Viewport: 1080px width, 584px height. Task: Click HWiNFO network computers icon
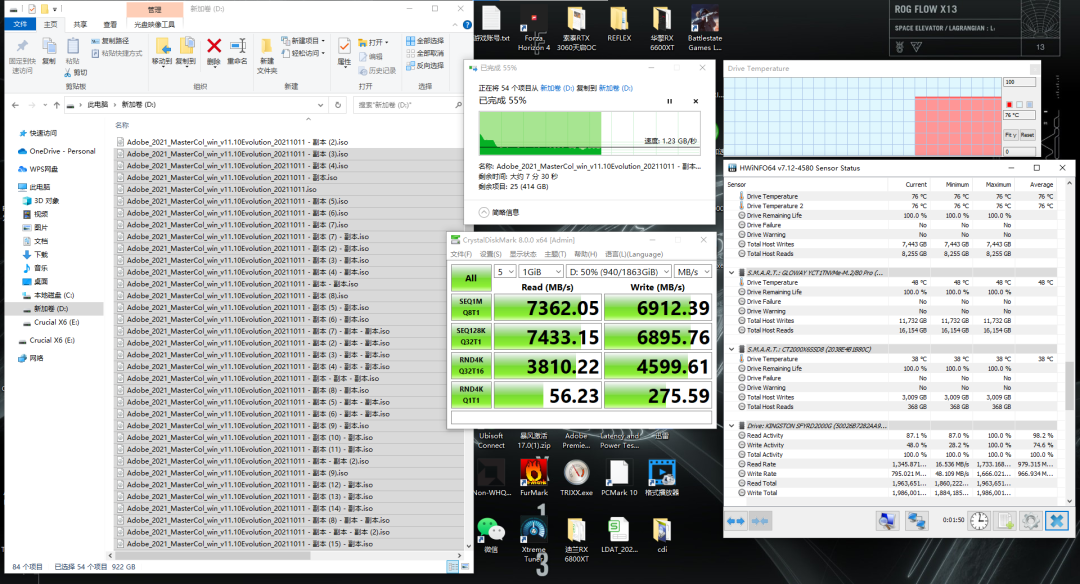(x=917, y=521)
